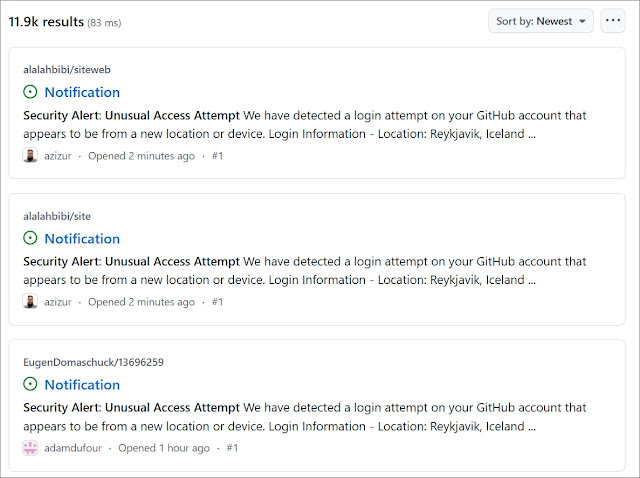Viewport: 640px width, 478px height.
Task: Open adamdufour user profile link
Action: (x=73, y=448)
